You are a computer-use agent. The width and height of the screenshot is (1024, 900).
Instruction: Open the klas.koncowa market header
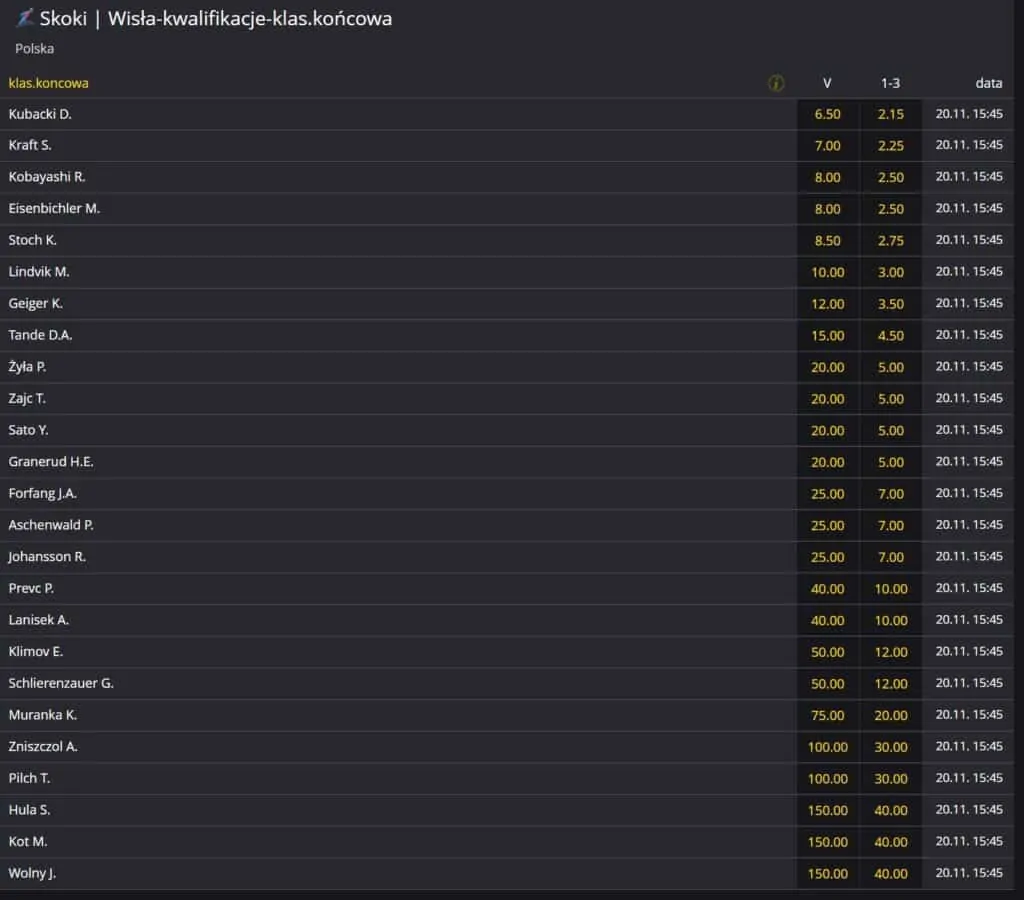click(x=48, y=83)
